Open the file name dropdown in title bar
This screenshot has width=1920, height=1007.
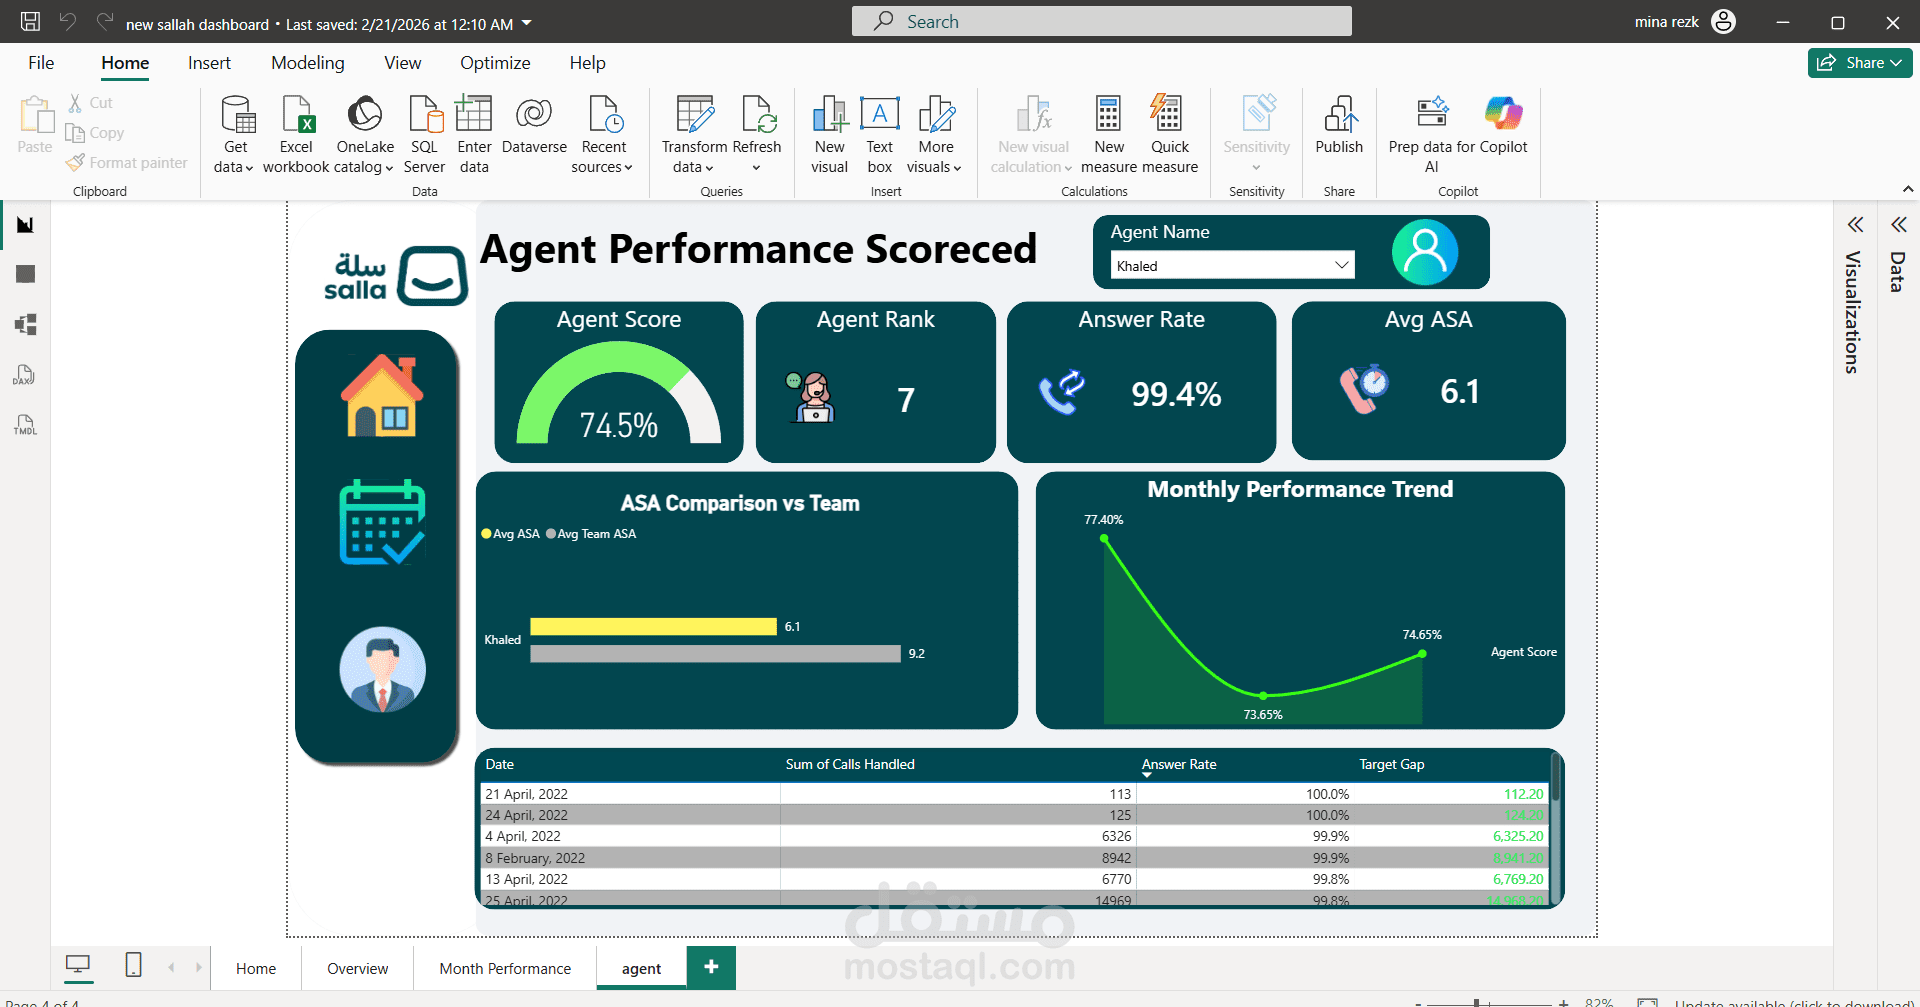(527, 23)
